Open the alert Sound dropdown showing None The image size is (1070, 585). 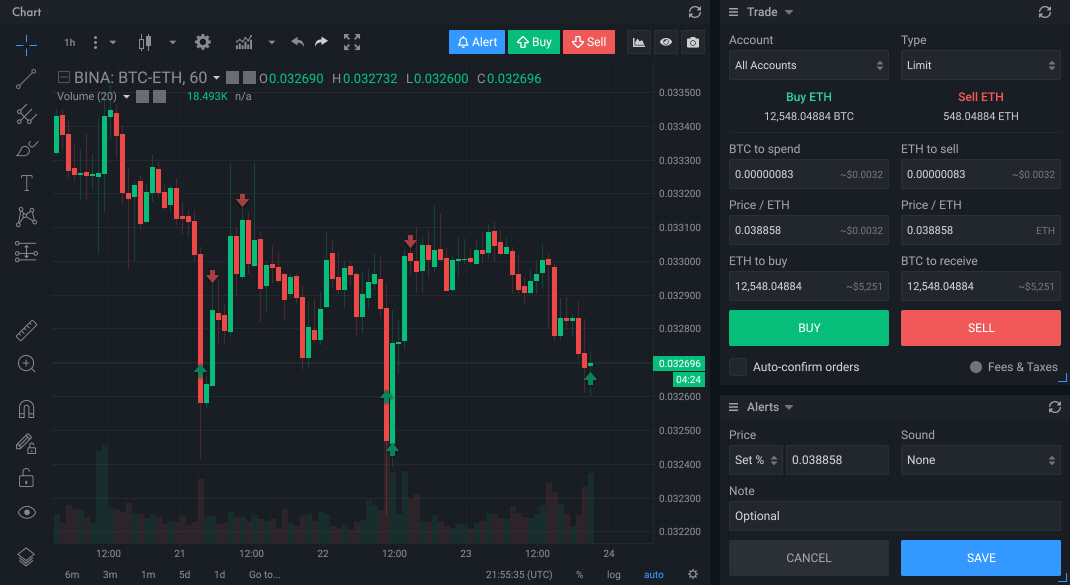[981, 460]
